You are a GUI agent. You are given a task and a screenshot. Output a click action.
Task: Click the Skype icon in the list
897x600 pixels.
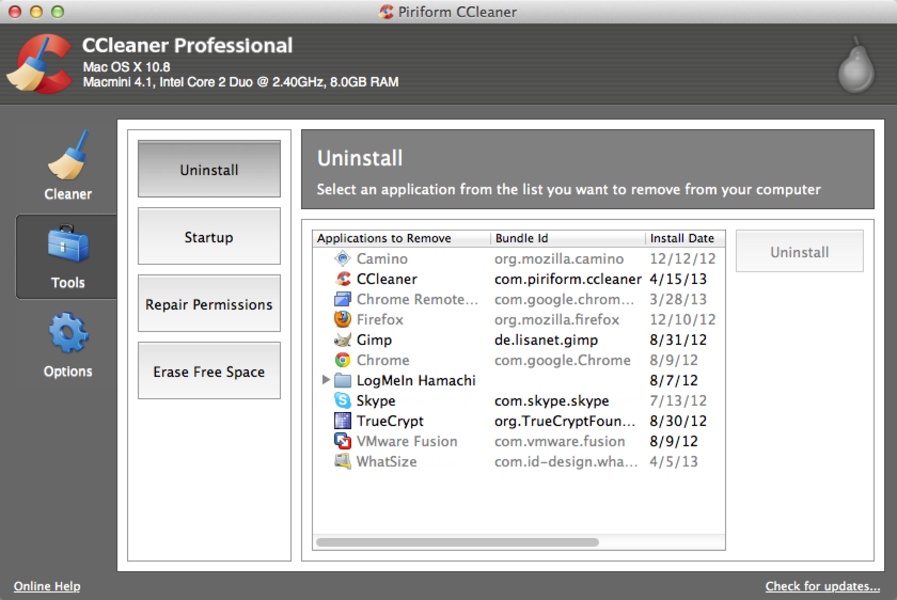pos(343,401)
